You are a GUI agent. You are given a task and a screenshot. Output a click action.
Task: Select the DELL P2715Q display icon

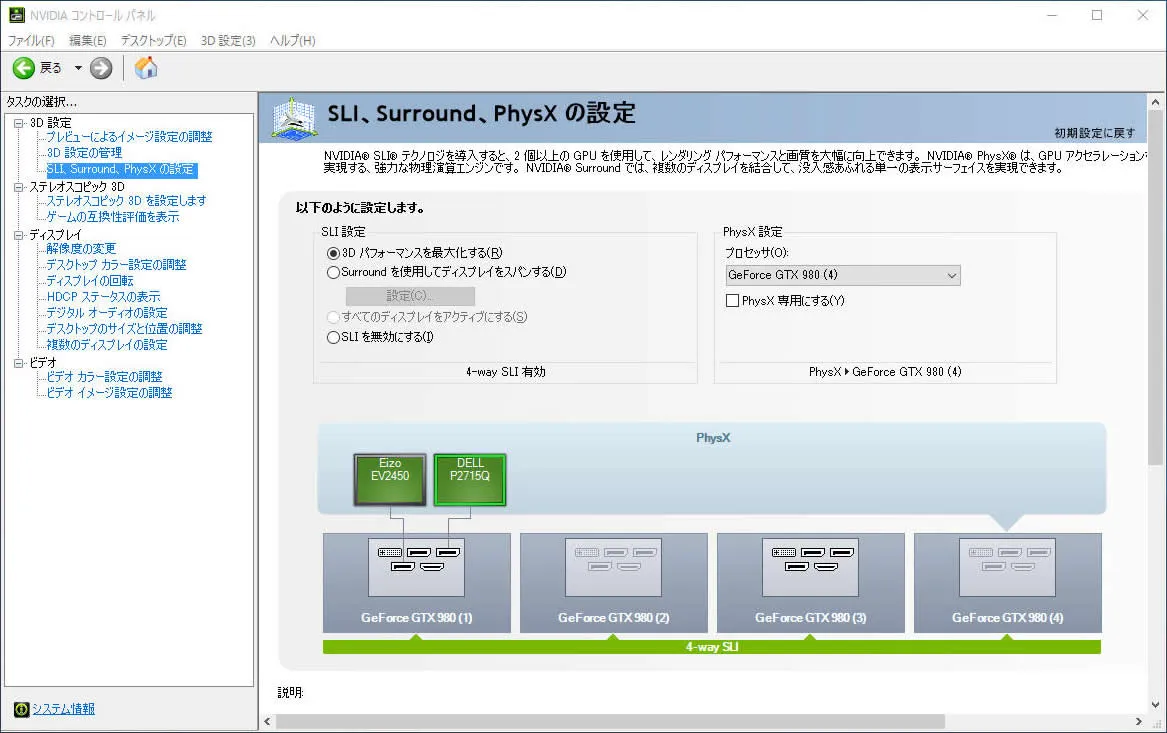point(470,479)
